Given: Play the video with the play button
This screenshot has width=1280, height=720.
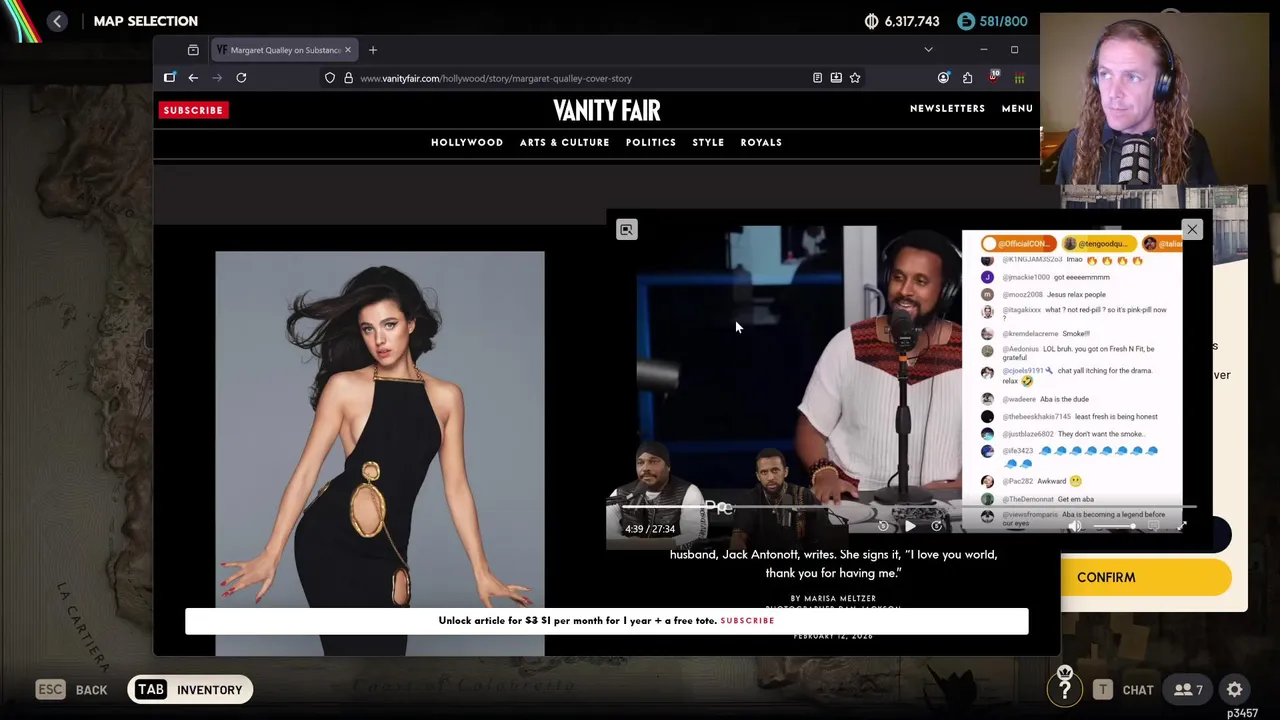Looking at the screenshot, I should [x=910, y=526].
